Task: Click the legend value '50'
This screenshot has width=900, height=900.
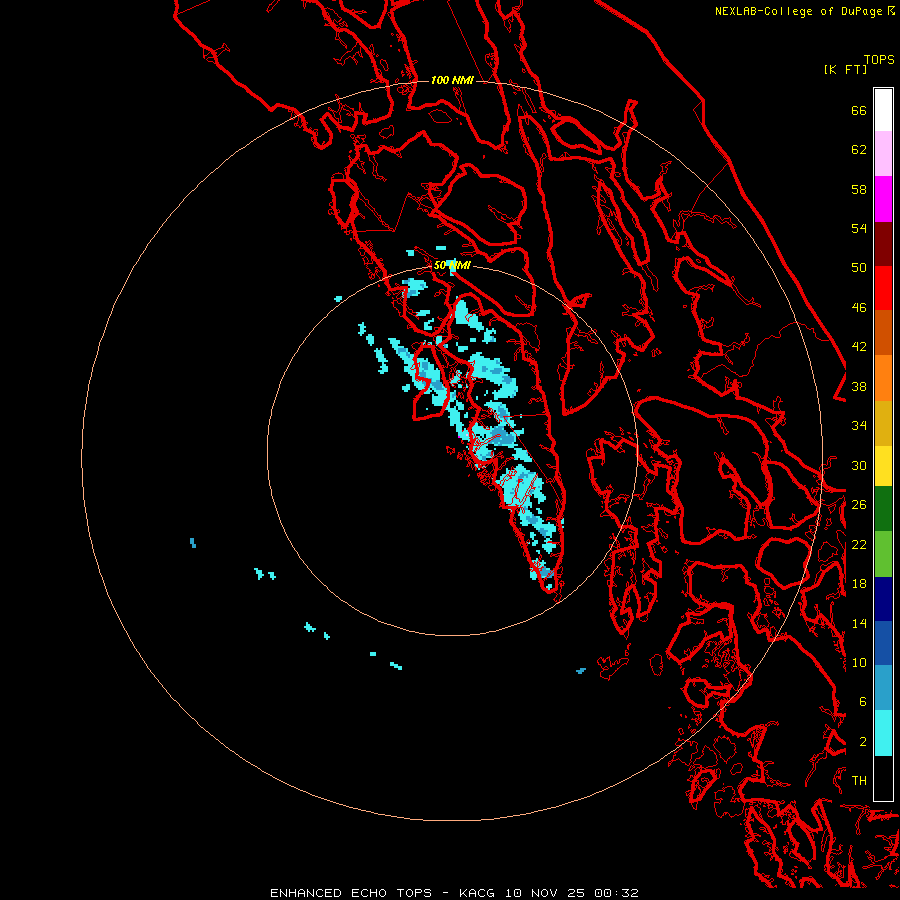Action: click(x=859, y=267)
